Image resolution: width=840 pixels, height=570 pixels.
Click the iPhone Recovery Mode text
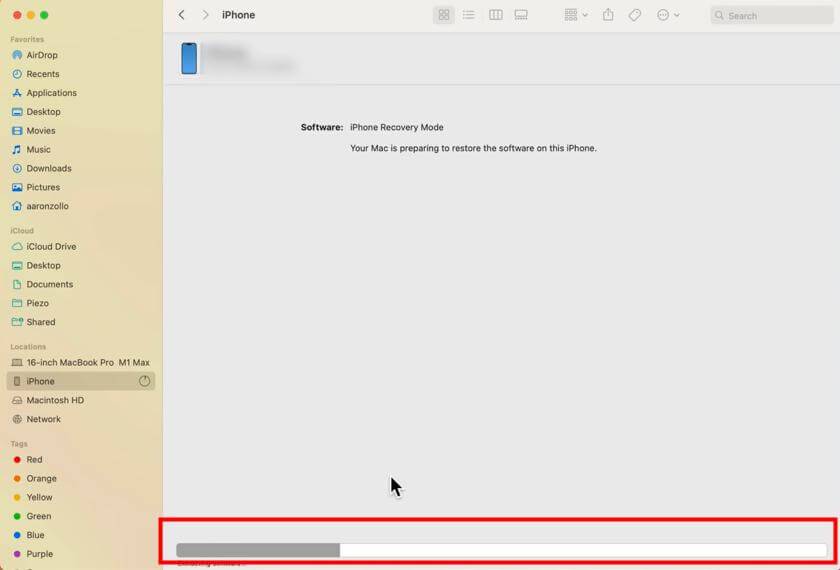(x=396, y=128)
